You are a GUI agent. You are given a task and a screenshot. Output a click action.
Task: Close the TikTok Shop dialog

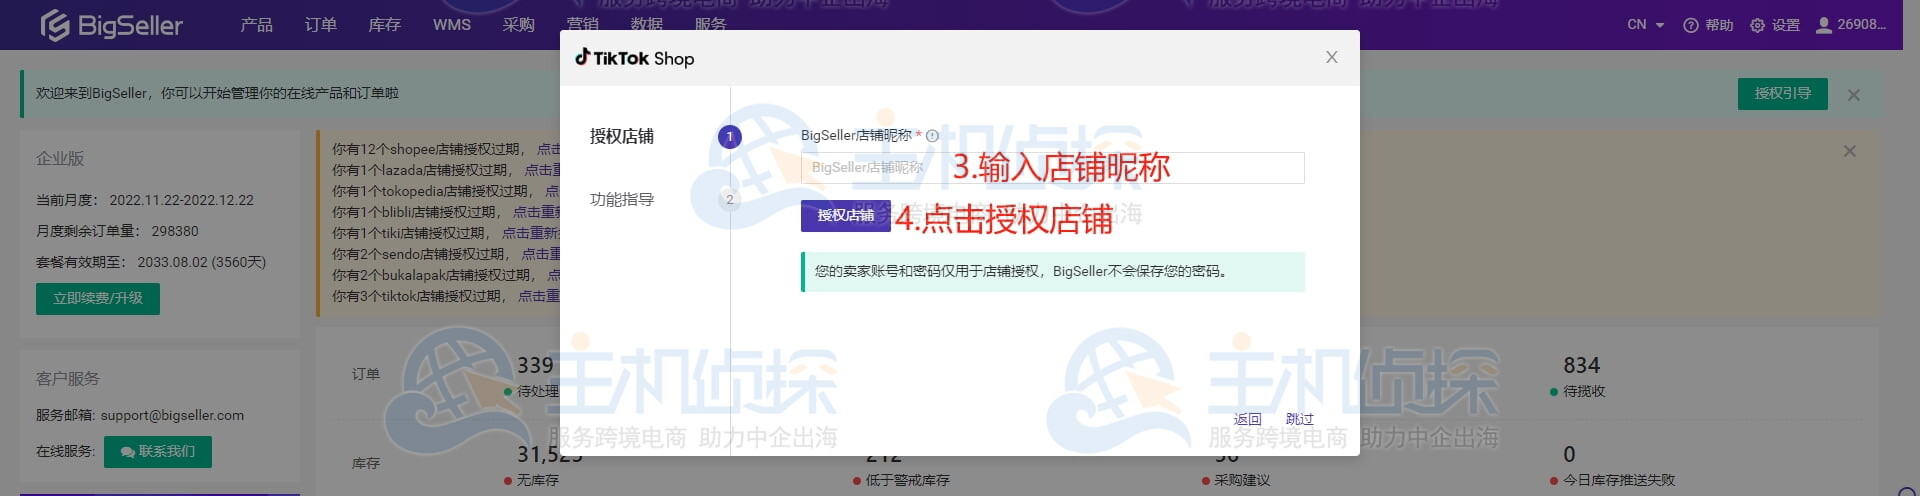(1331, 57)
